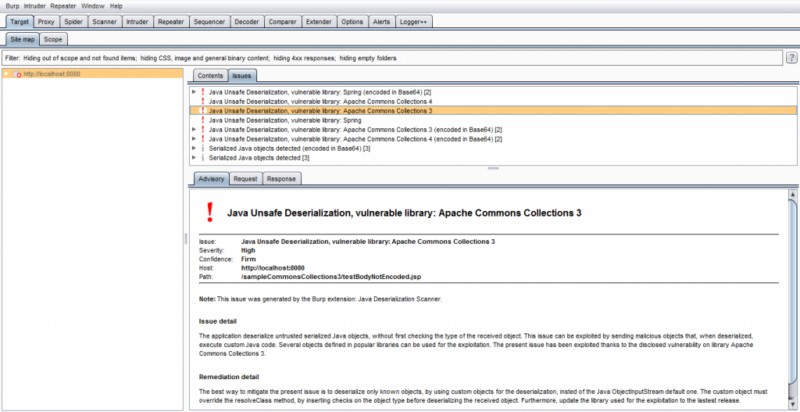800x412 pixels.
Task: Select Serialized Java objects detected [3] row
Action: (493, 158)
